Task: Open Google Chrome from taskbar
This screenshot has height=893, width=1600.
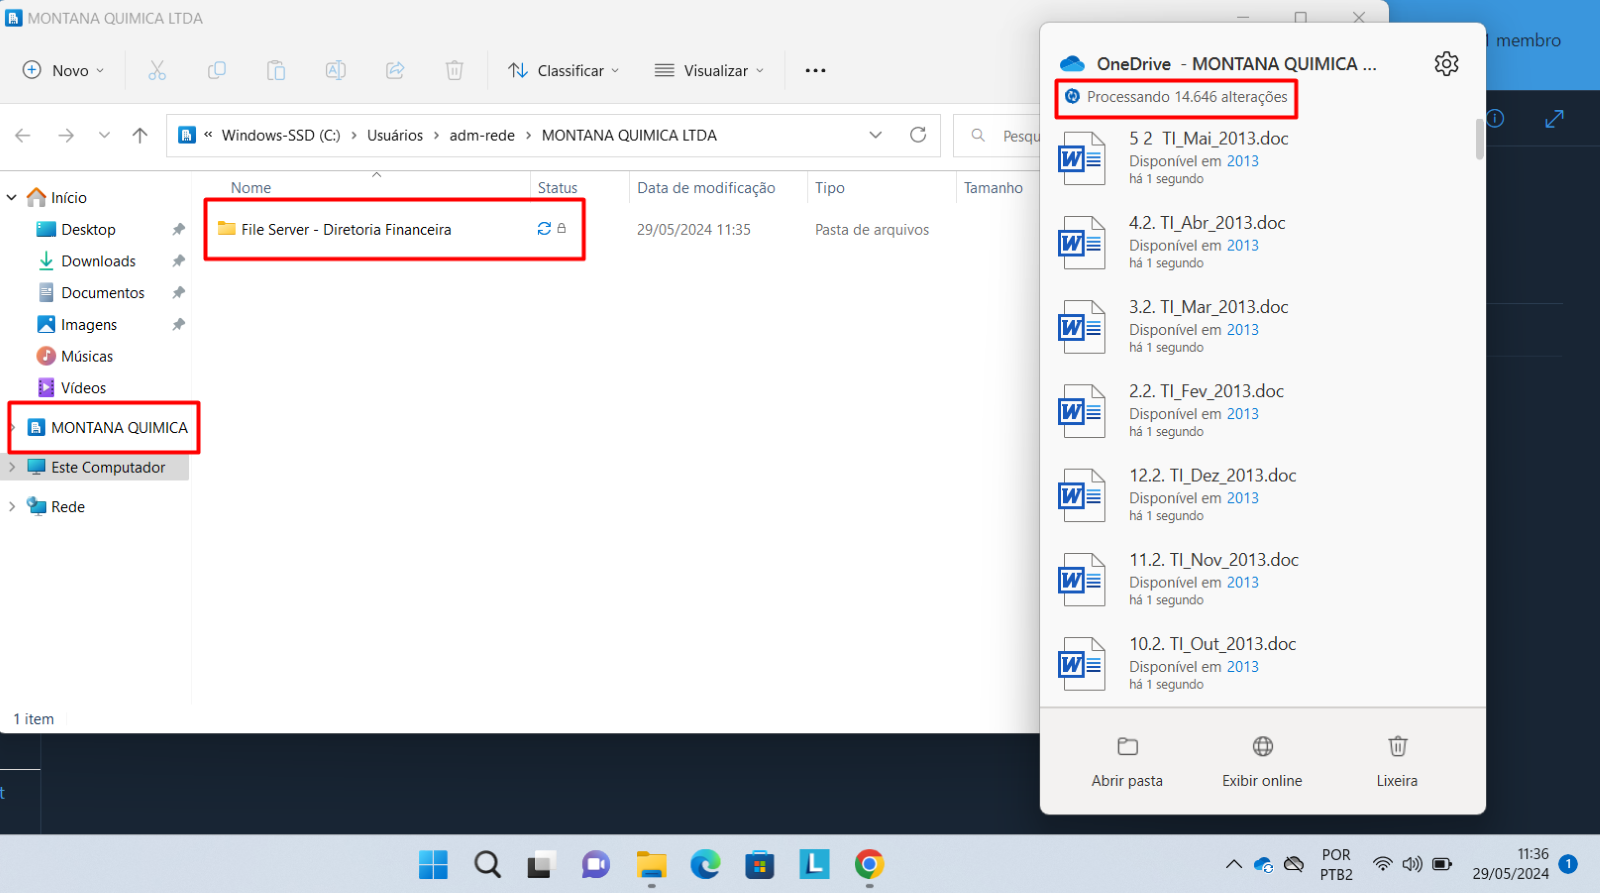Action: tap(868, 864)
